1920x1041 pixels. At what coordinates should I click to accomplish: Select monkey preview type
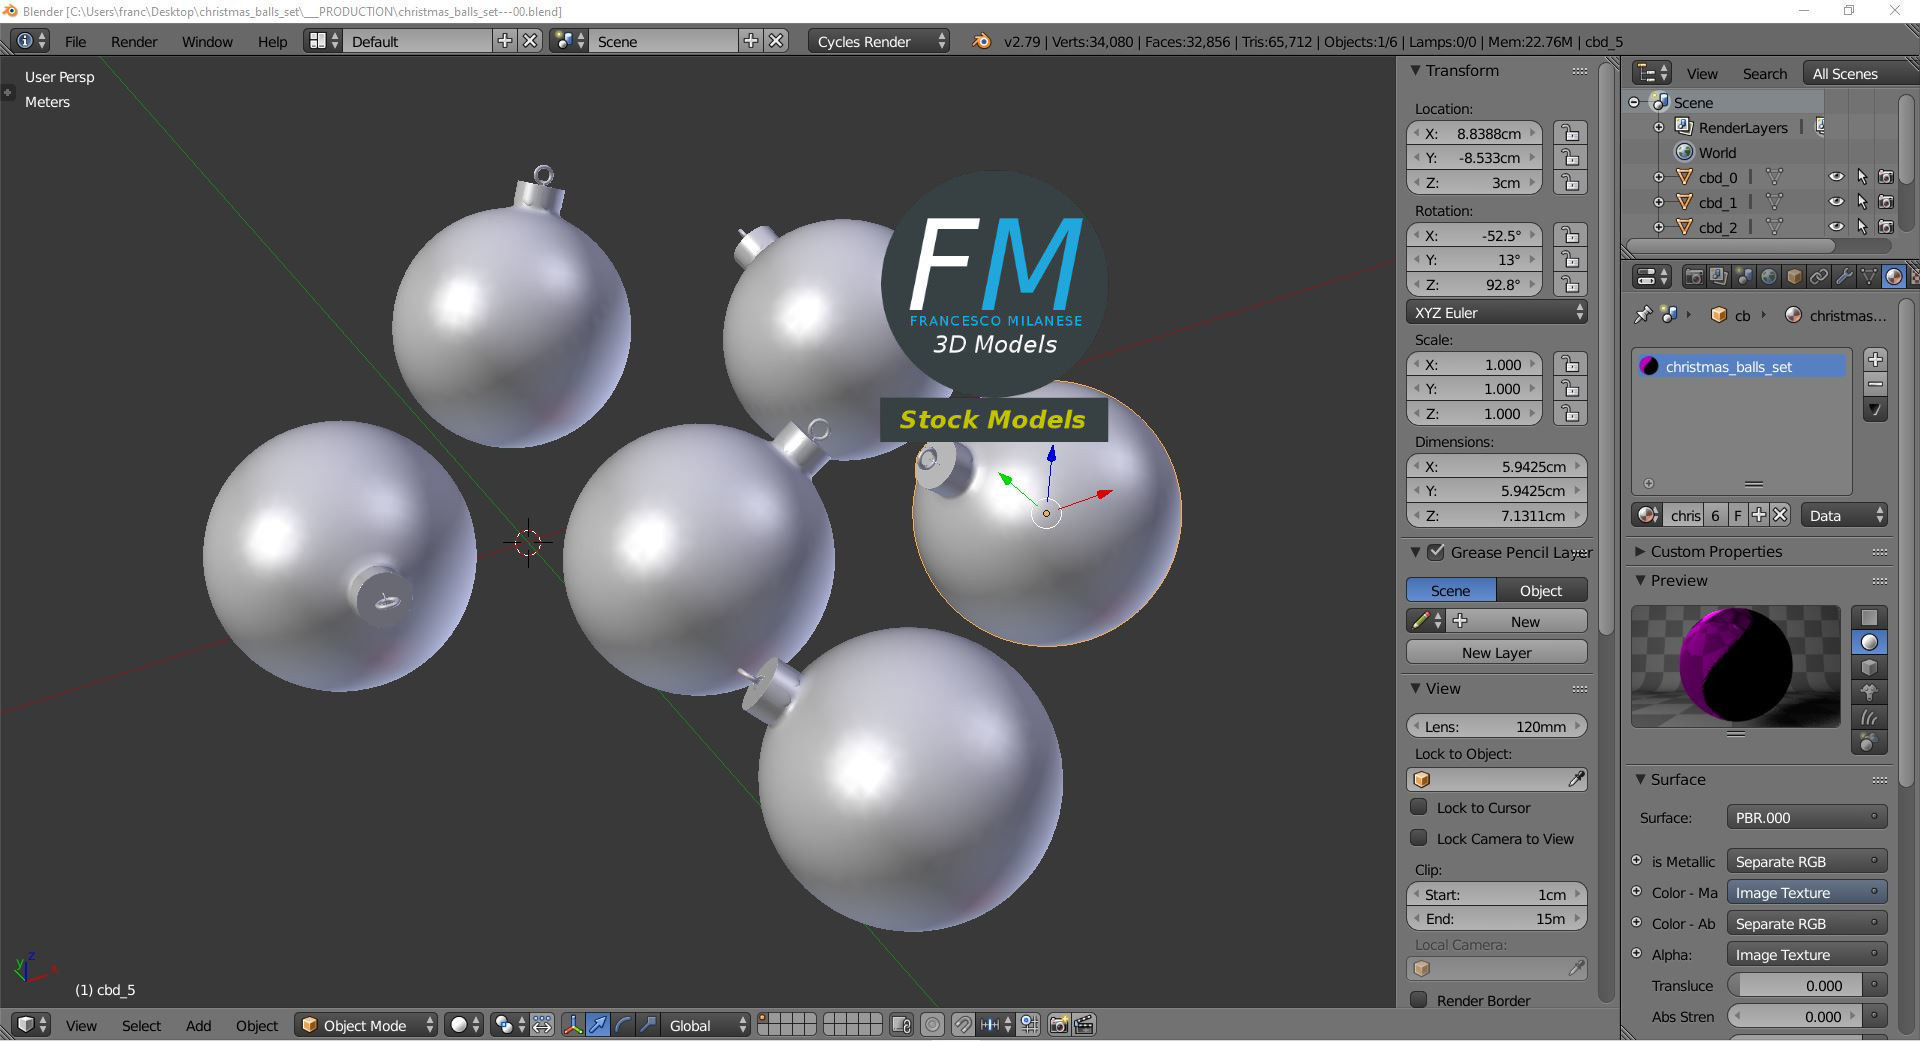pos(1869,693)
